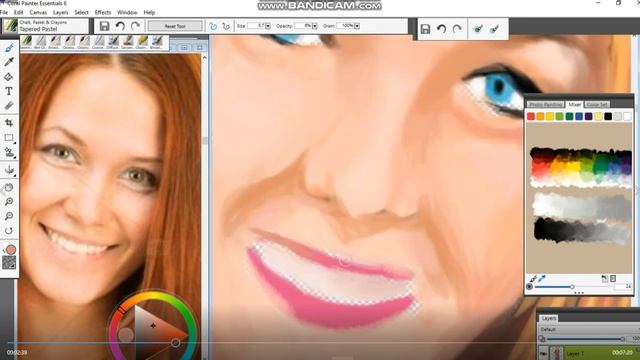Select the Mixer Apply Color brush tool
The image size is (640, 360).
click(x=533, y=279)
